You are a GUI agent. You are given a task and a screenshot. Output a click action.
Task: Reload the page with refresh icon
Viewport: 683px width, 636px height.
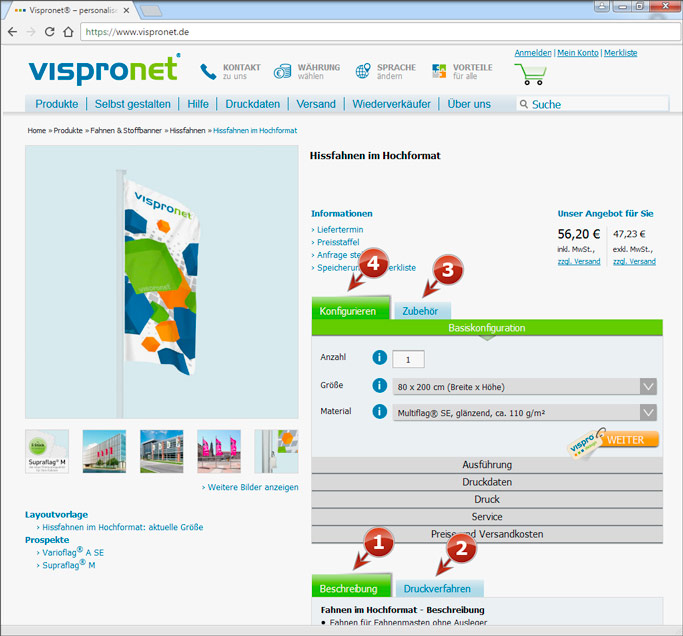[50, 32]
